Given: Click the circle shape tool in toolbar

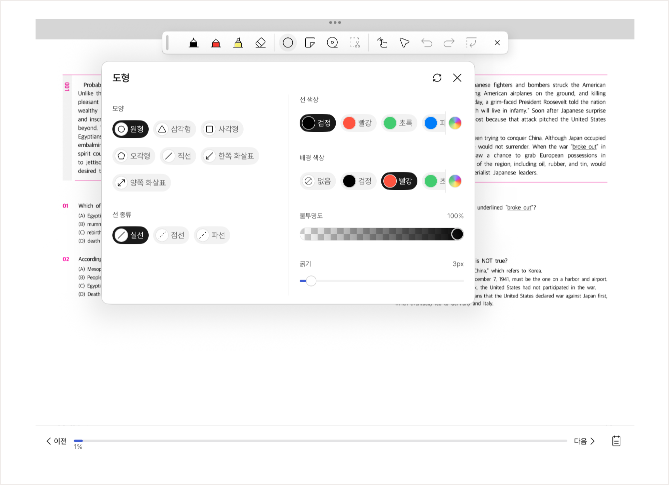Looking at the screenshot, I should (288, 43).
